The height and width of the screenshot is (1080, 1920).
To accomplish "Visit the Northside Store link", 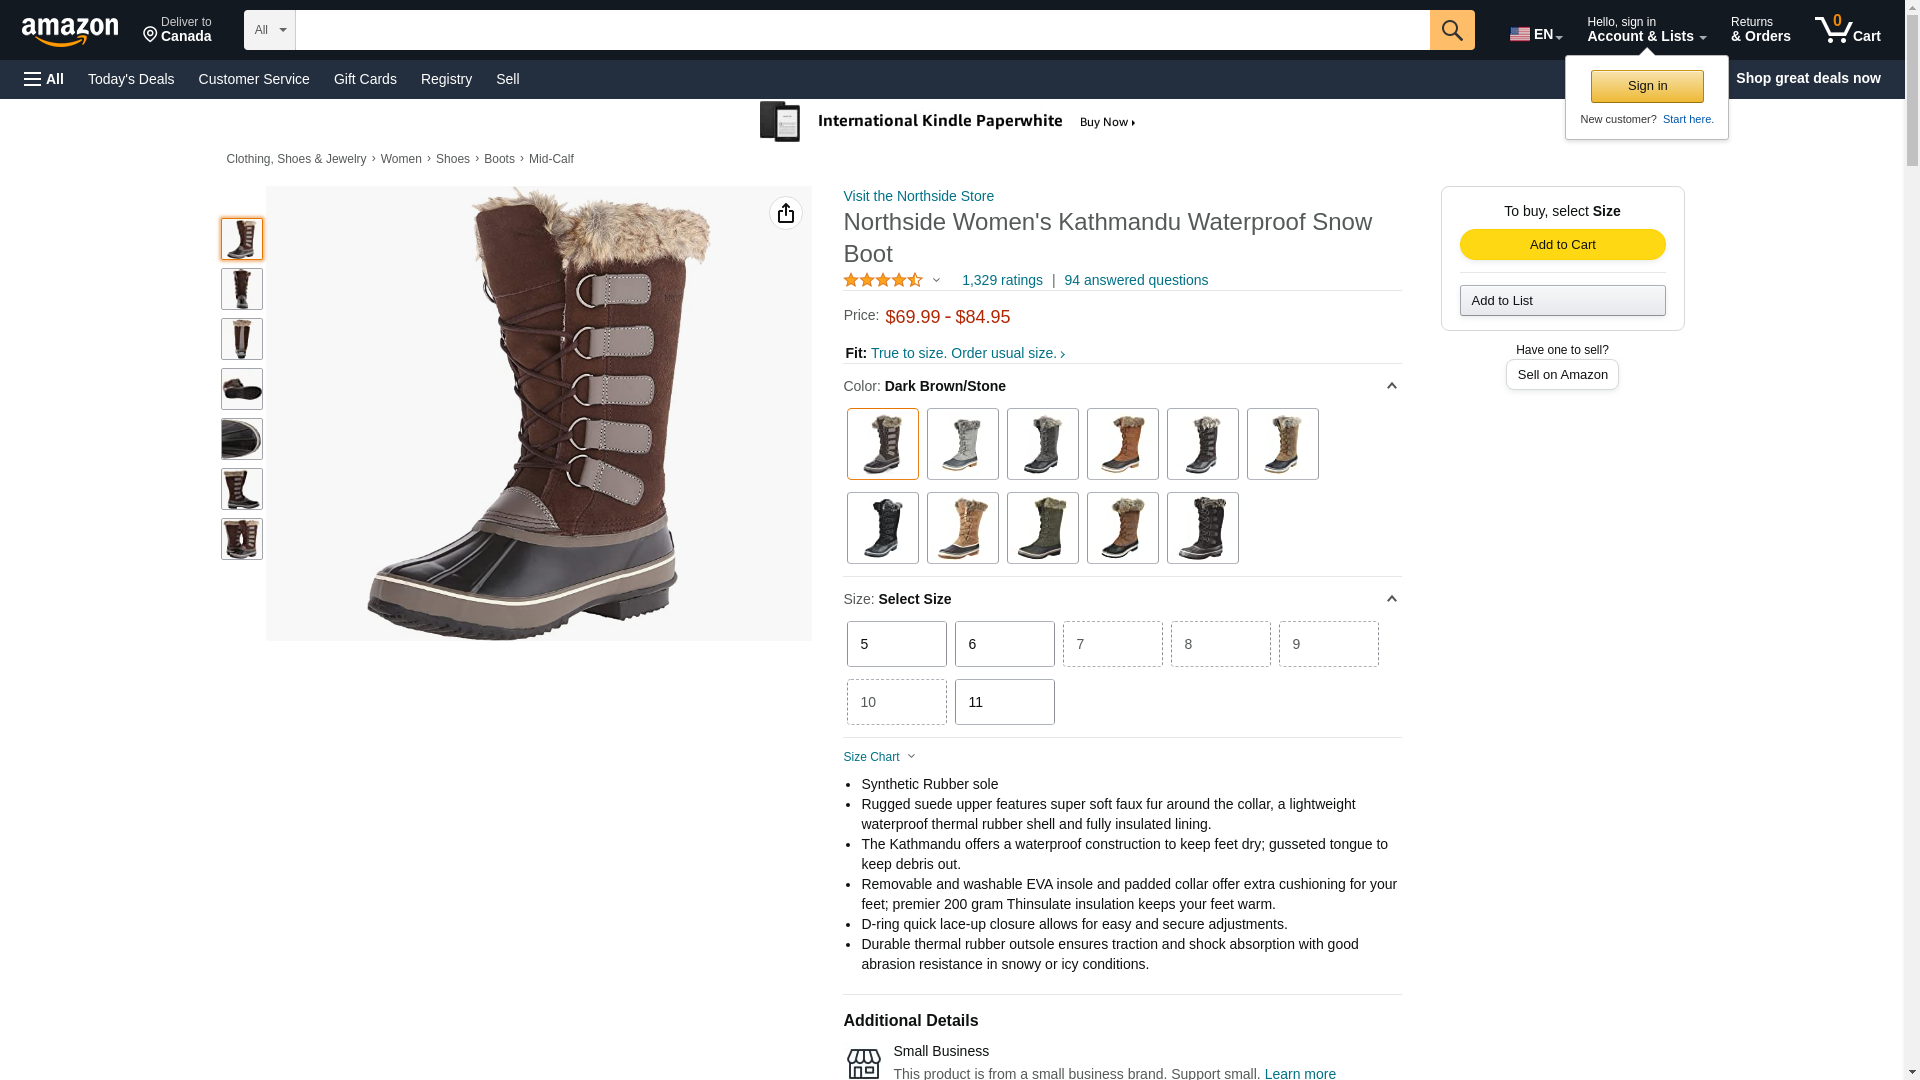I will pyautogui.click(x=918, y=196).
